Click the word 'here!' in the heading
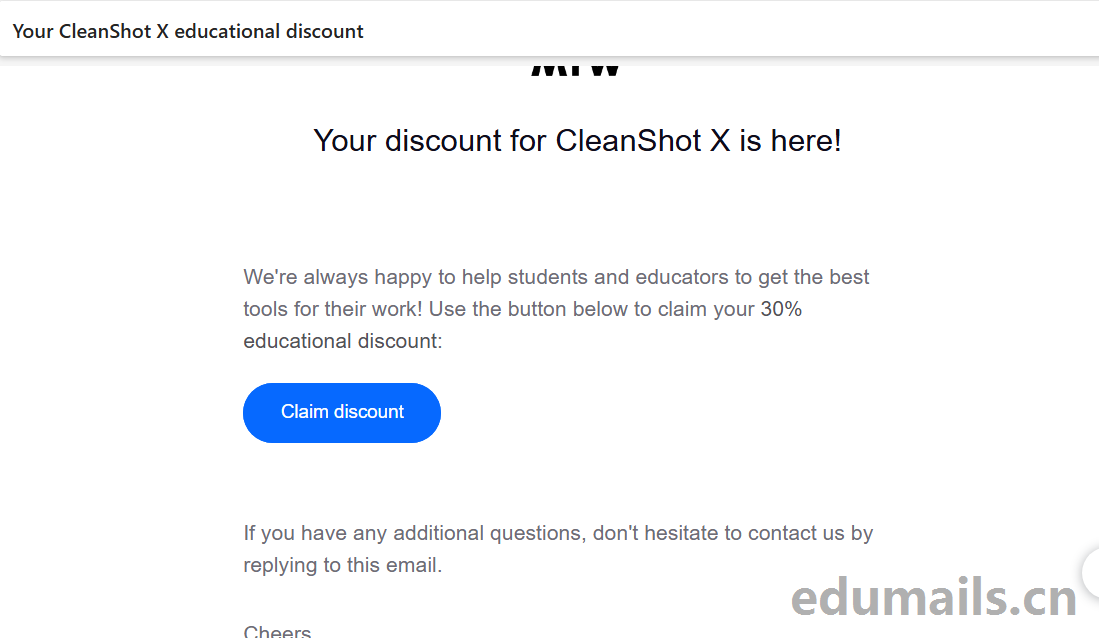Screen dimensions: 1099x638 point(806,140)
